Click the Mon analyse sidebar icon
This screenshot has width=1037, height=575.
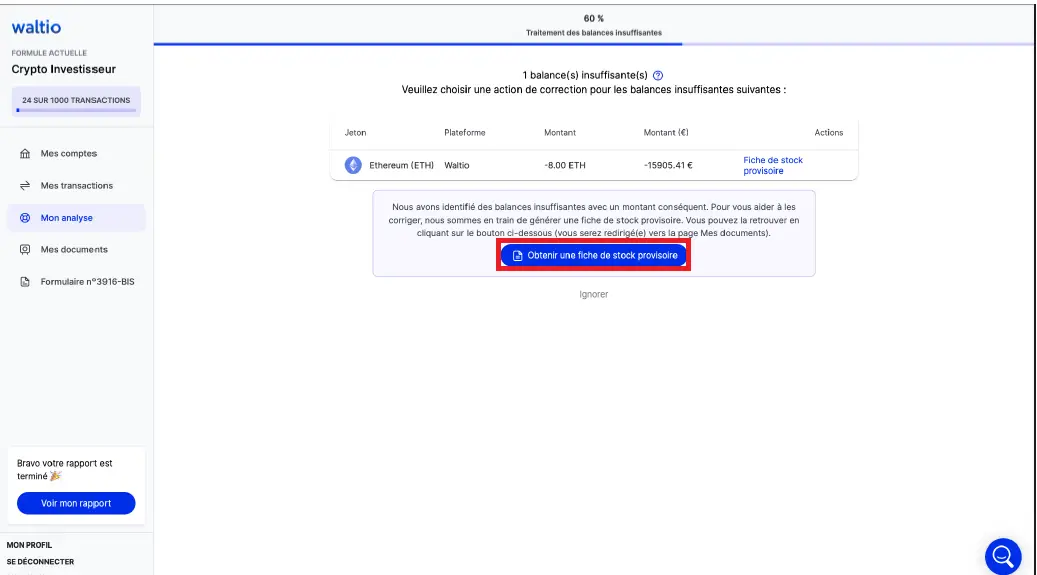point(25,218)
